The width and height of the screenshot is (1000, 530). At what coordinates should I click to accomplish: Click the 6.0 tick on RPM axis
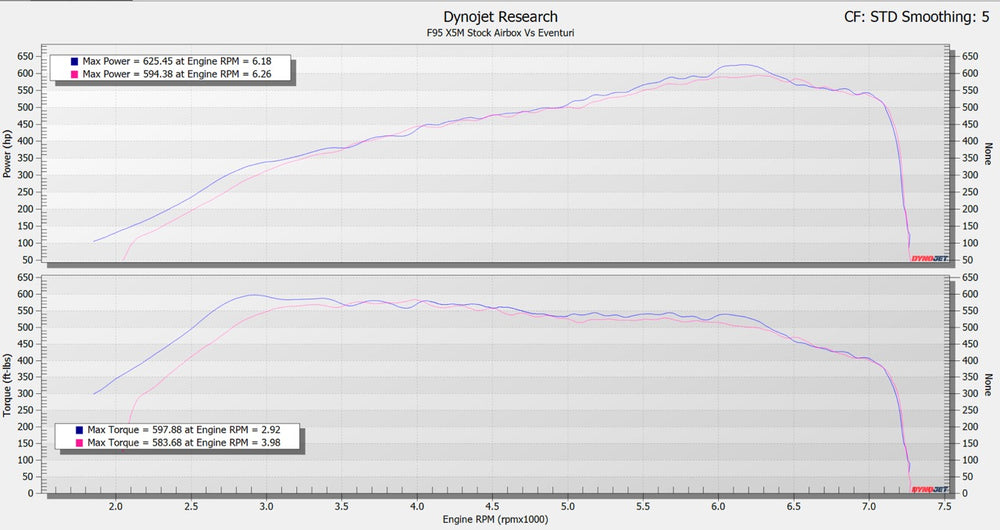point(718,507)
